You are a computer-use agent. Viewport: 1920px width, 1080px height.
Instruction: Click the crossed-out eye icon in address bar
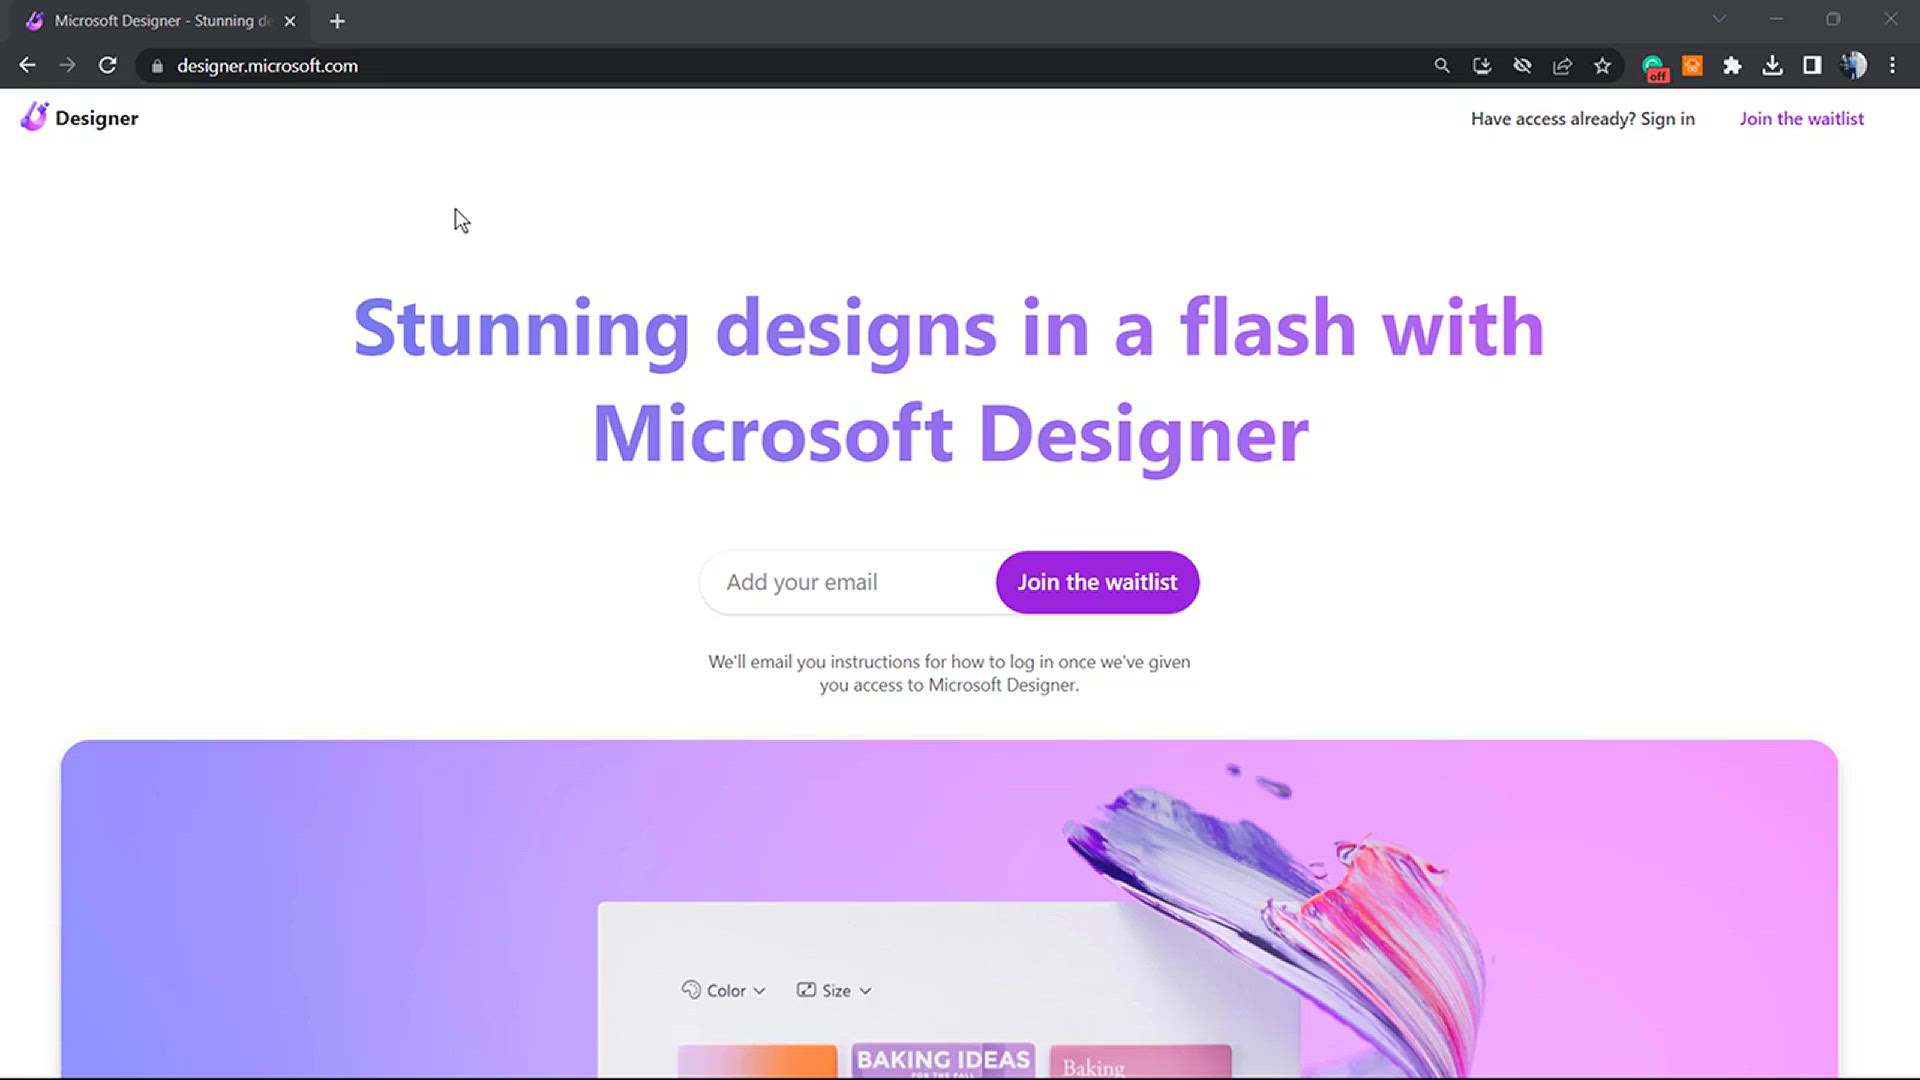(1522, 65)
